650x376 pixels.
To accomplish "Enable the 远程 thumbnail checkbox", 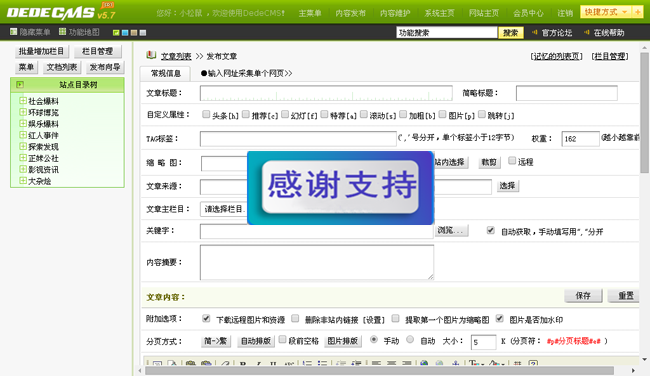I will (x=512, y=161).
